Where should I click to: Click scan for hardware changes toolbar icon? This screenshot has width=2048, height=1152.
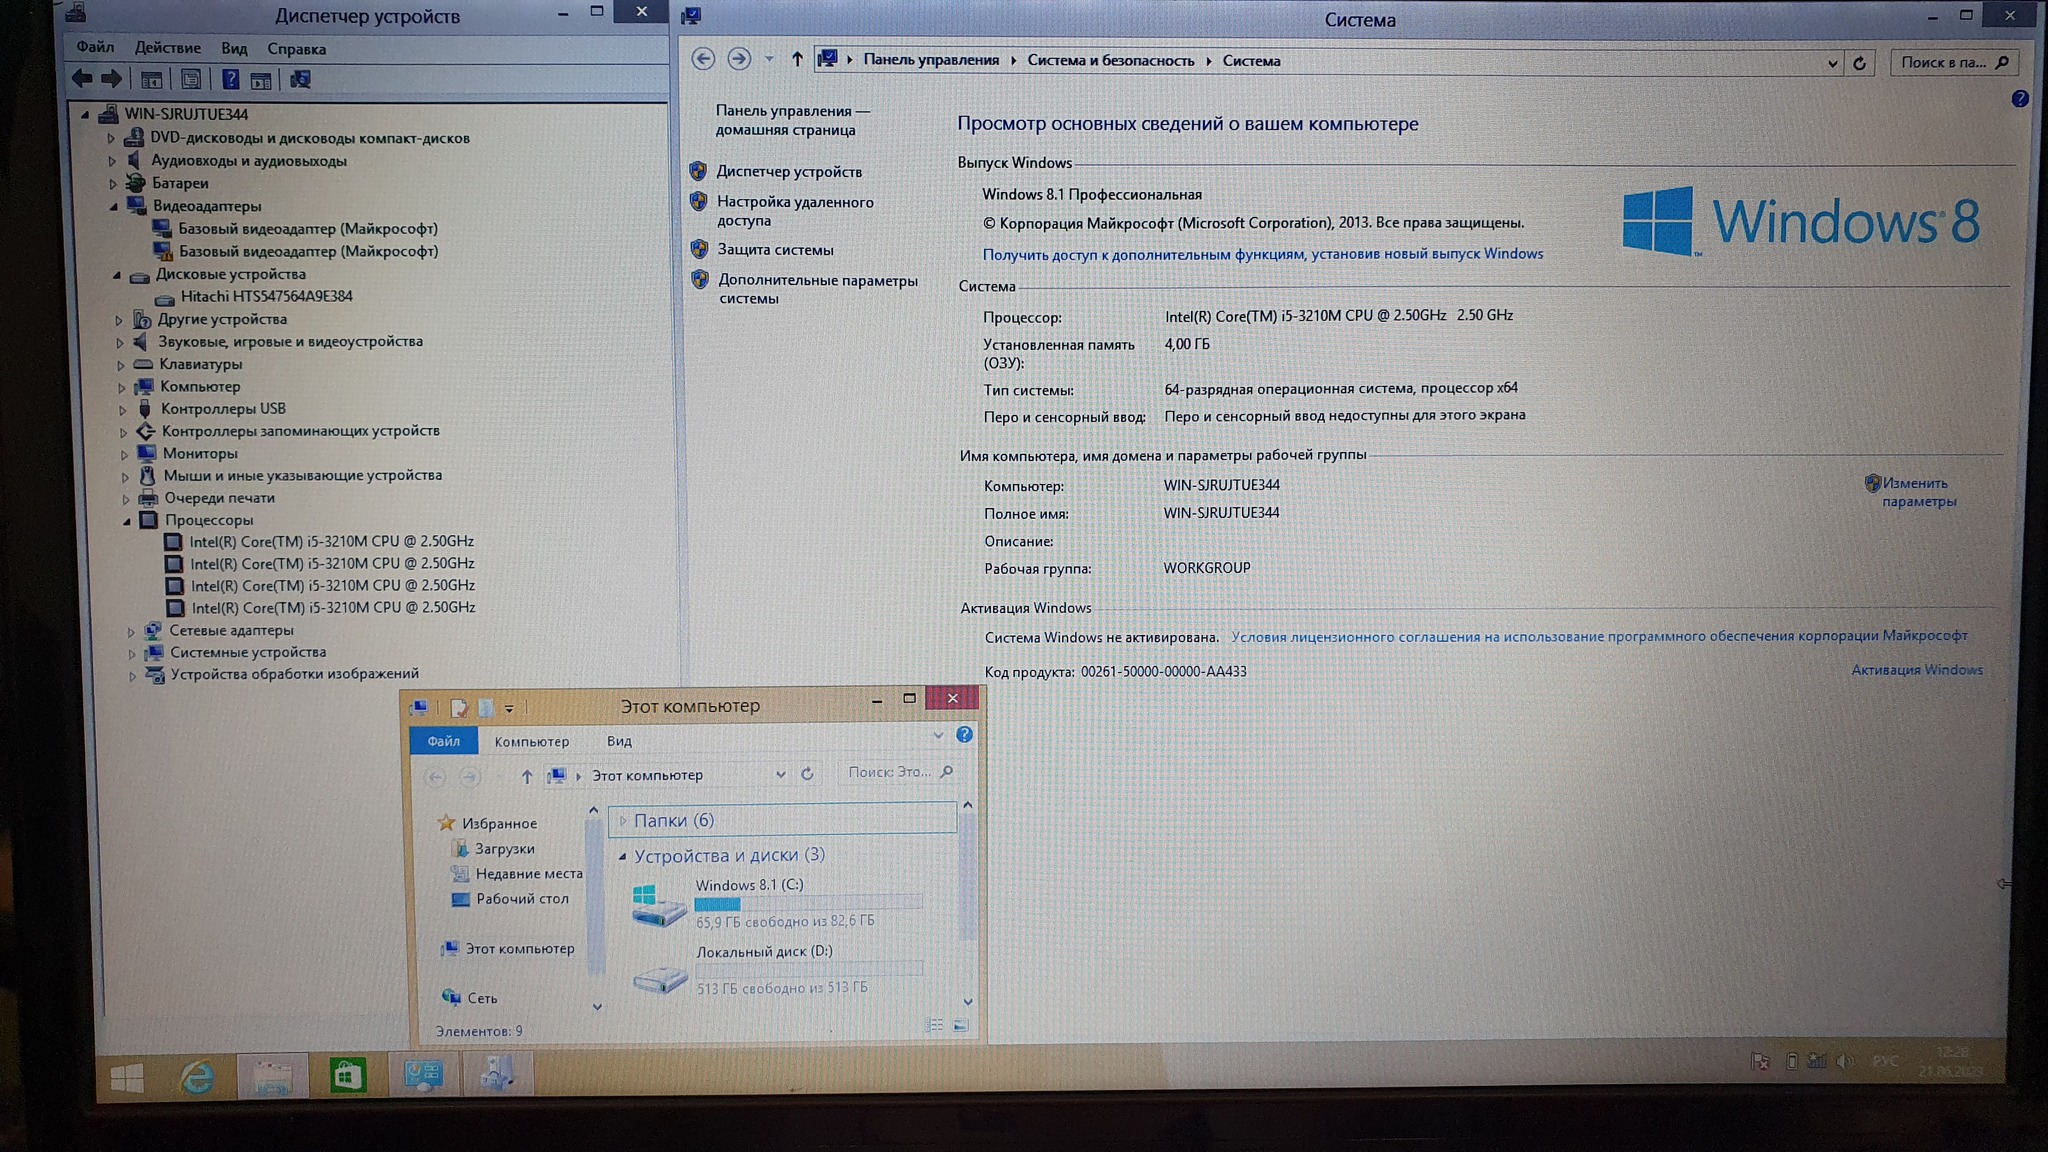tap(300, 80)
